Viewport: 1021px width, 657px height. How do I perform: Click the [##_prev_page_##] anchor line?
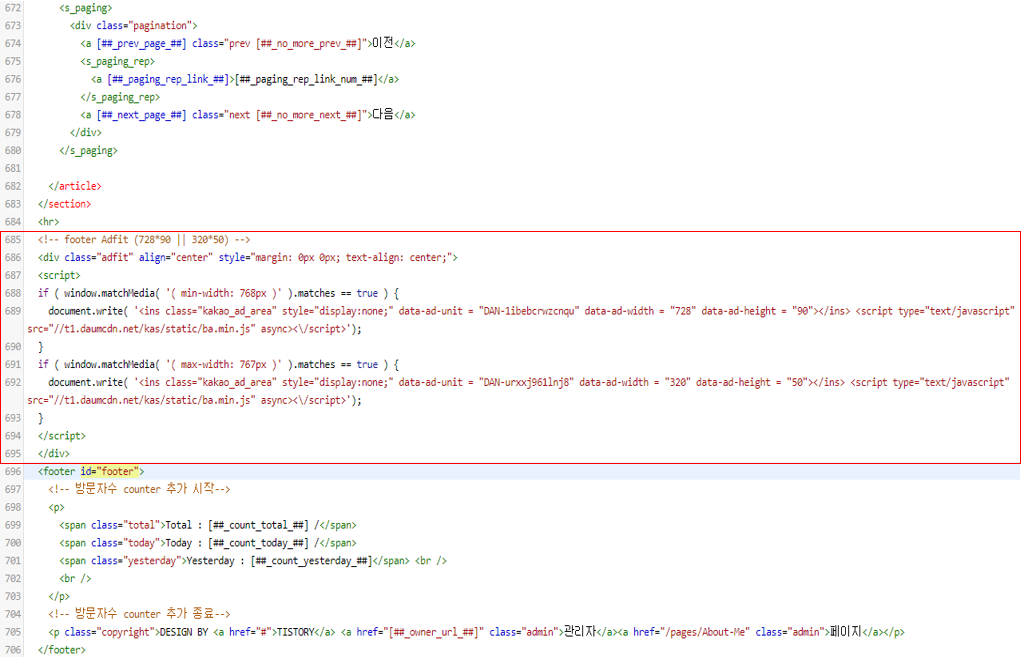click(x=248, y=44)
